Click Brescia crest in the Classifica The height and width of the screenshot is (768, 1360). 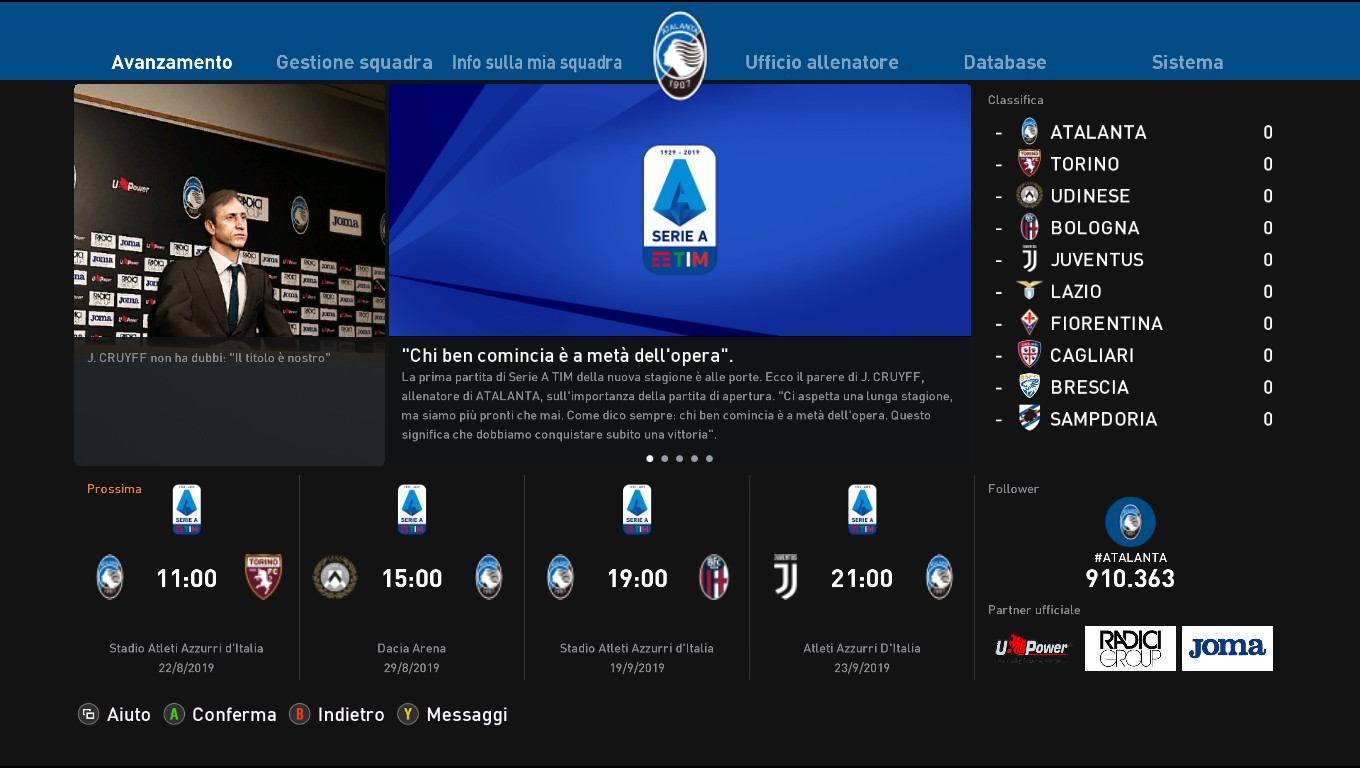coord(1029,387)
